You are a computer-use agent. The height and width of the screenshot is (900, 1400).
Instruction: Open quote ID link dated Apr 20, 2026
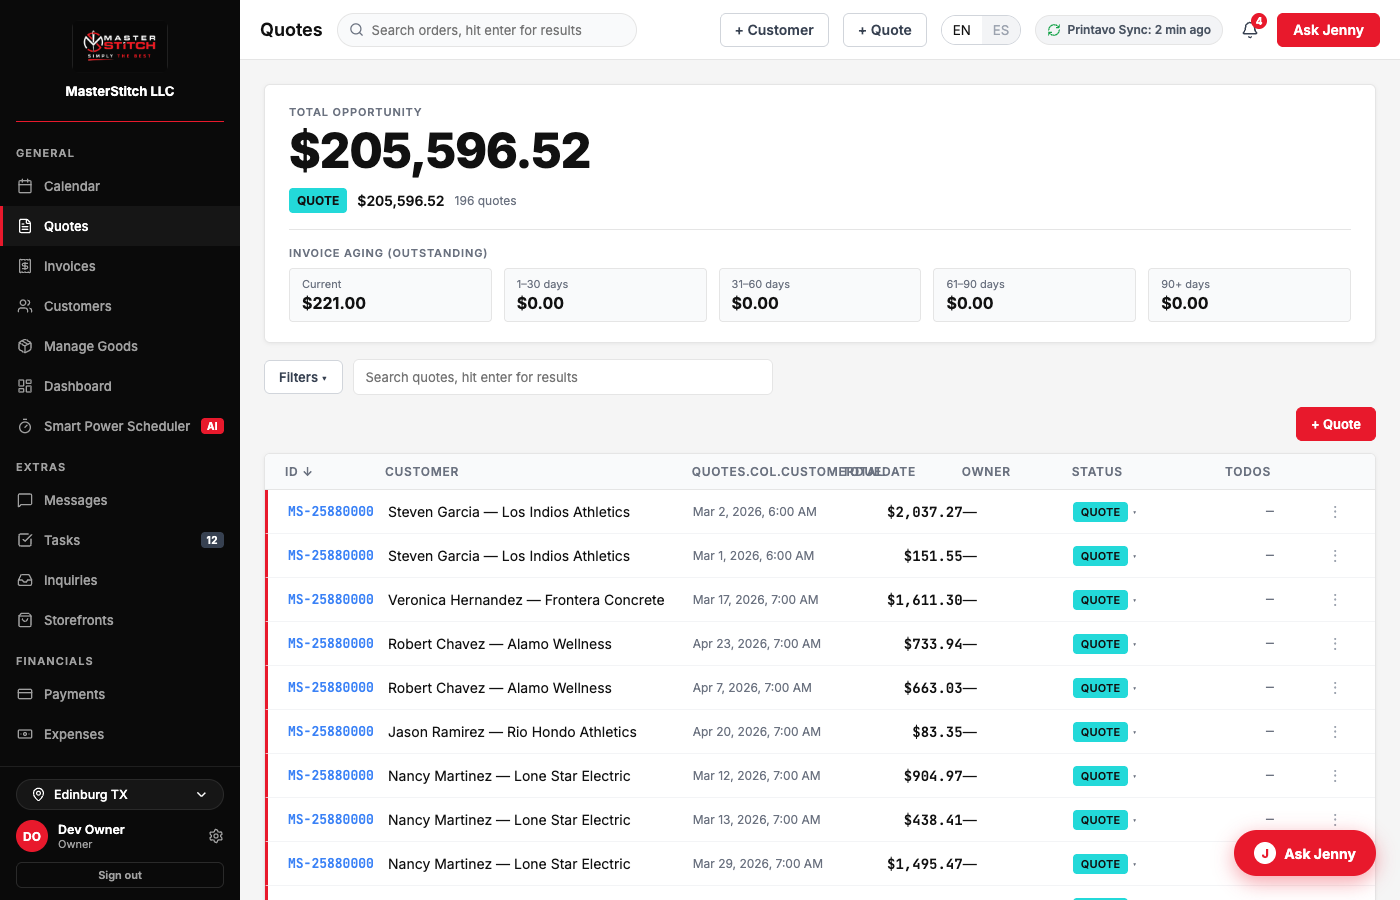[x=331, y=732]
